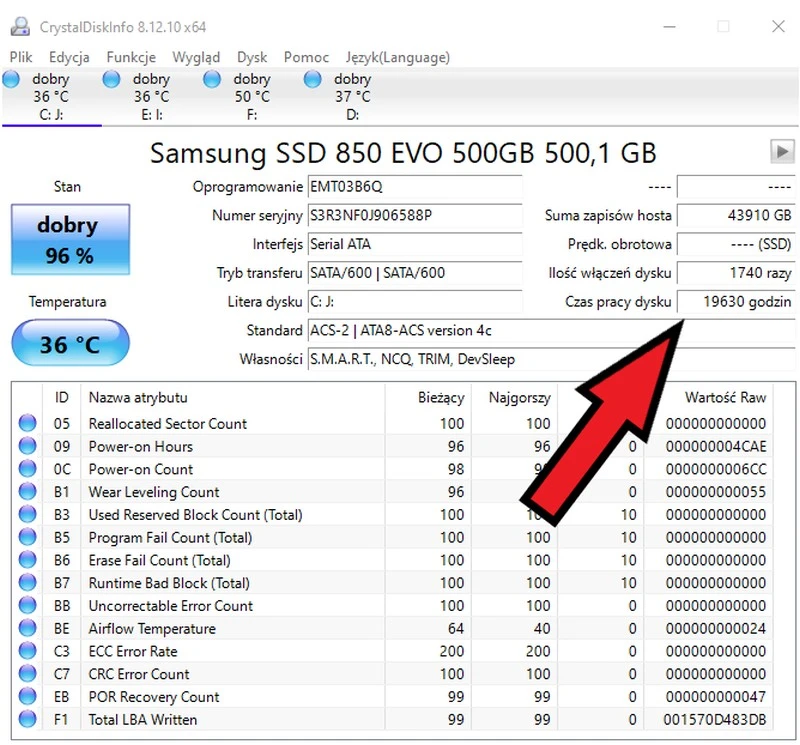Screen dimensions: 800x745
Task: Select the E: I: disk status orb
Action: point(112,80)
